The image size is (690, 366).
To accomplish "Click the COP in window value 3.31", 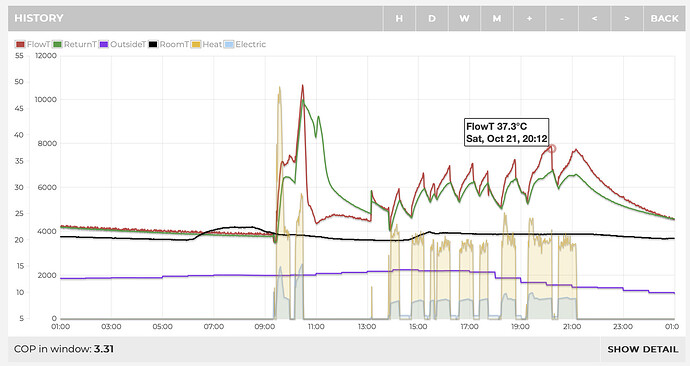I will pyautogui.click(x=104, y=349).
